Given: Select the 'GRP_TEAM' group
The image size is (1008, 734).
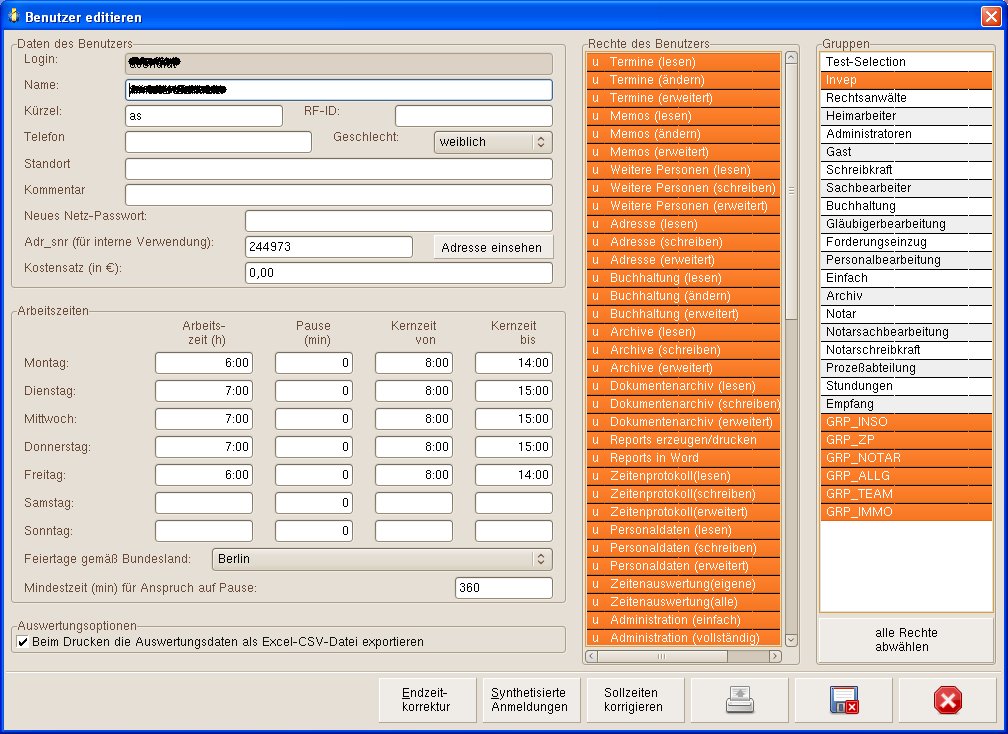Looking at the screenshot, I should pyautogui.click(x=906, y=494).
